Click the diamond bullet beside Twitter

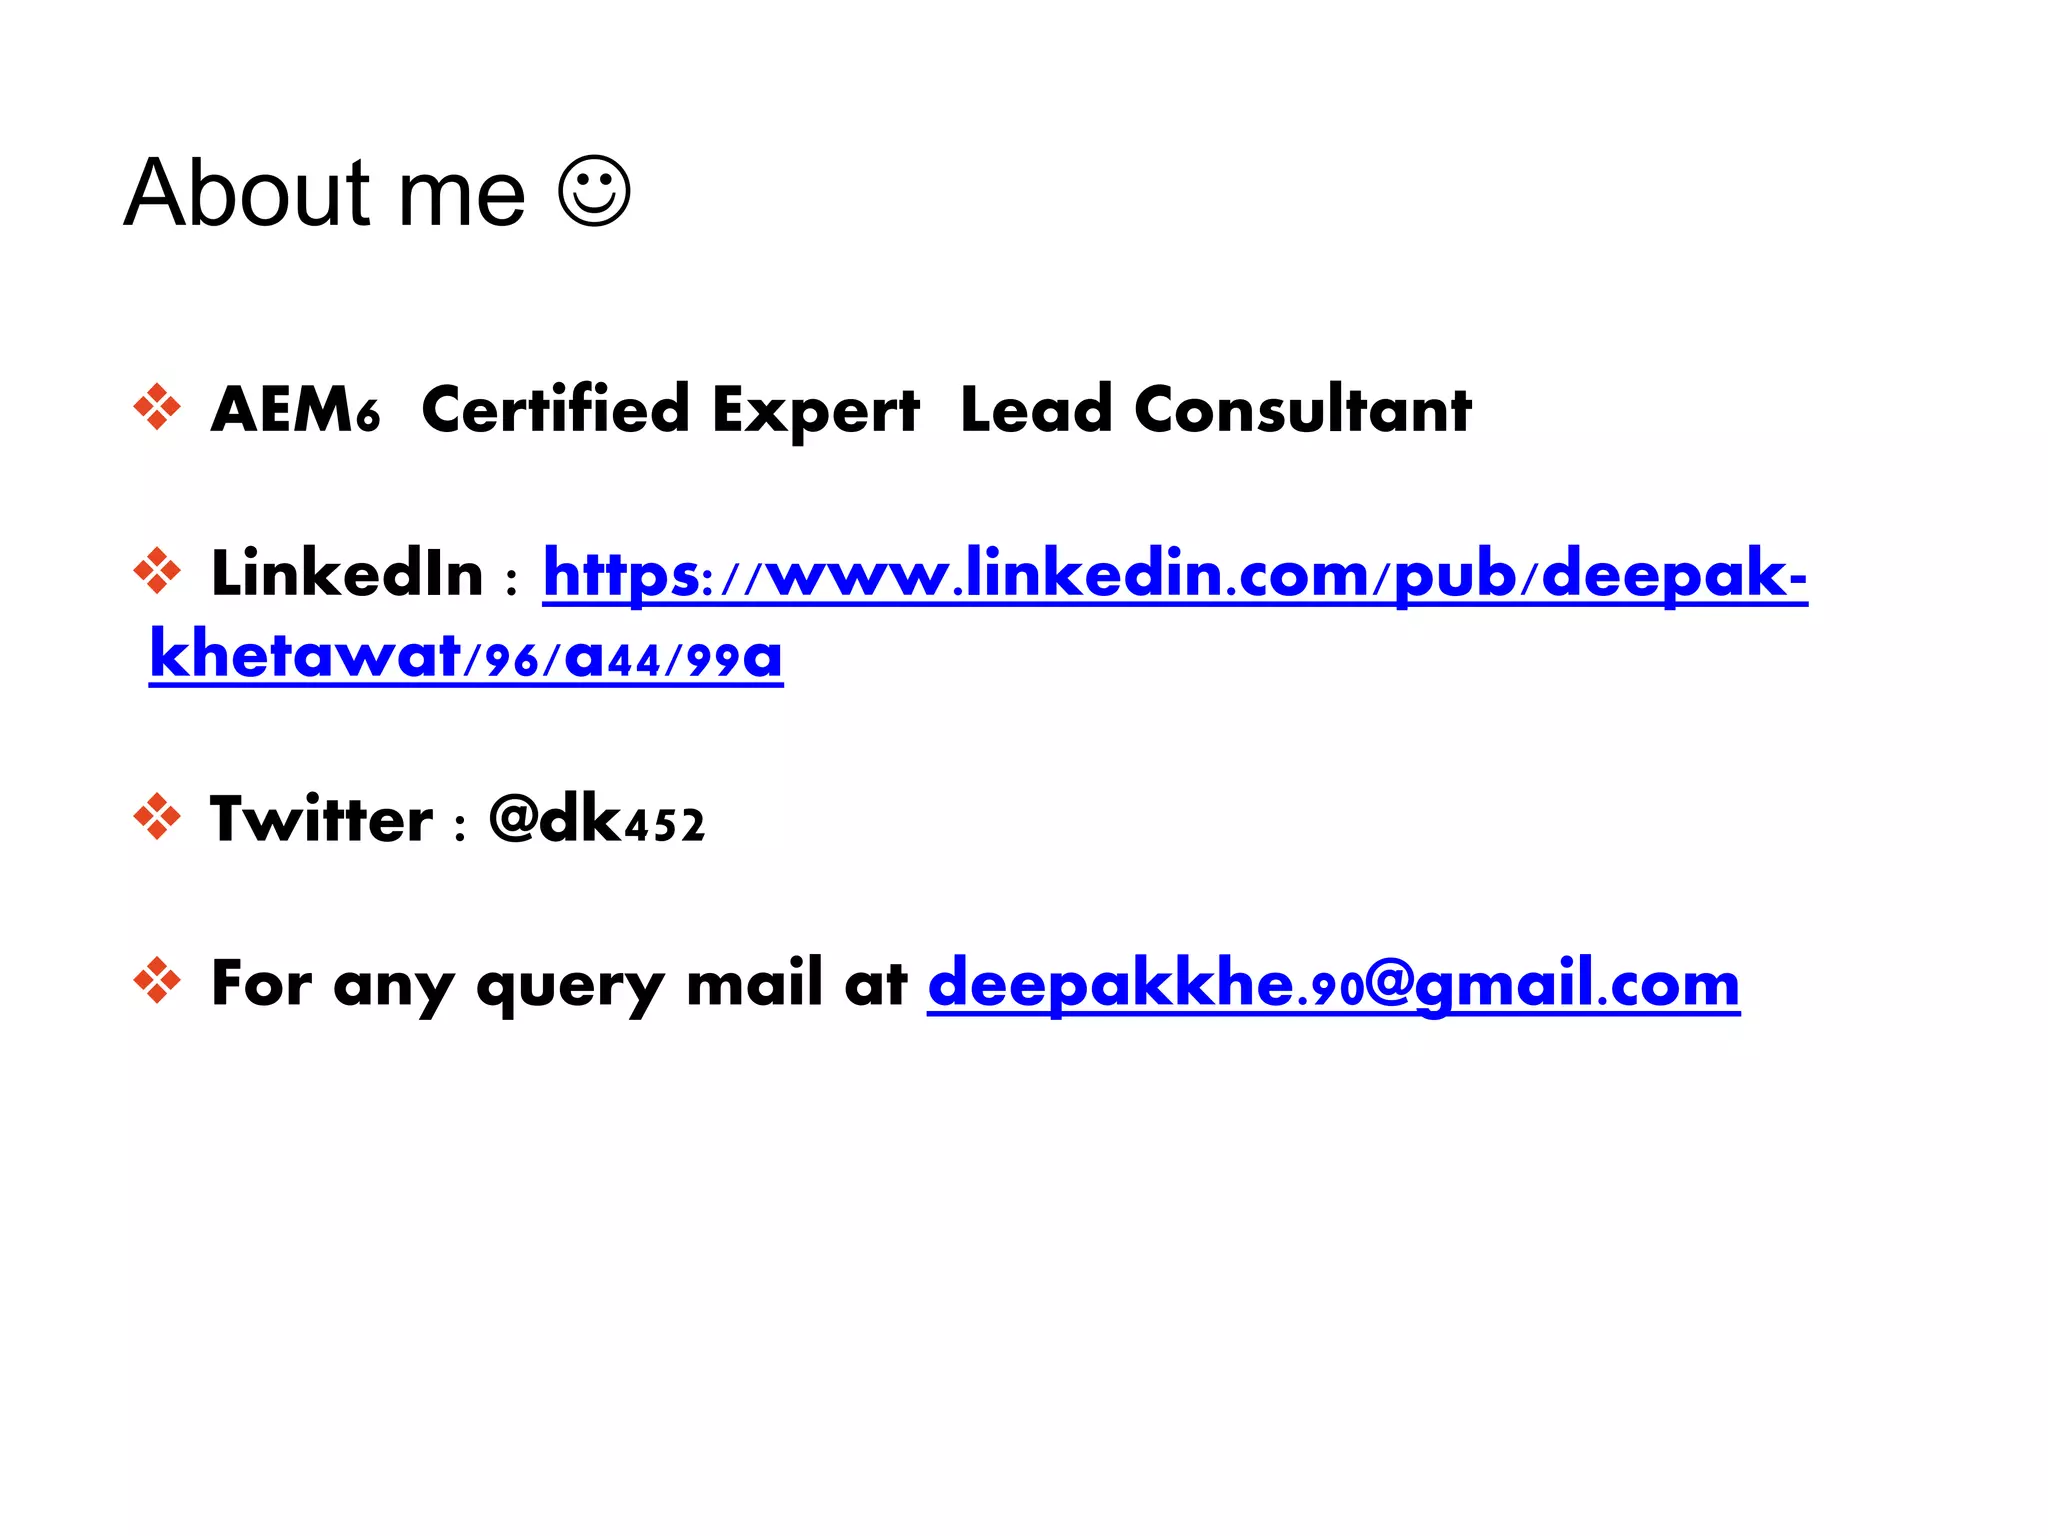[x=157, y=818]
